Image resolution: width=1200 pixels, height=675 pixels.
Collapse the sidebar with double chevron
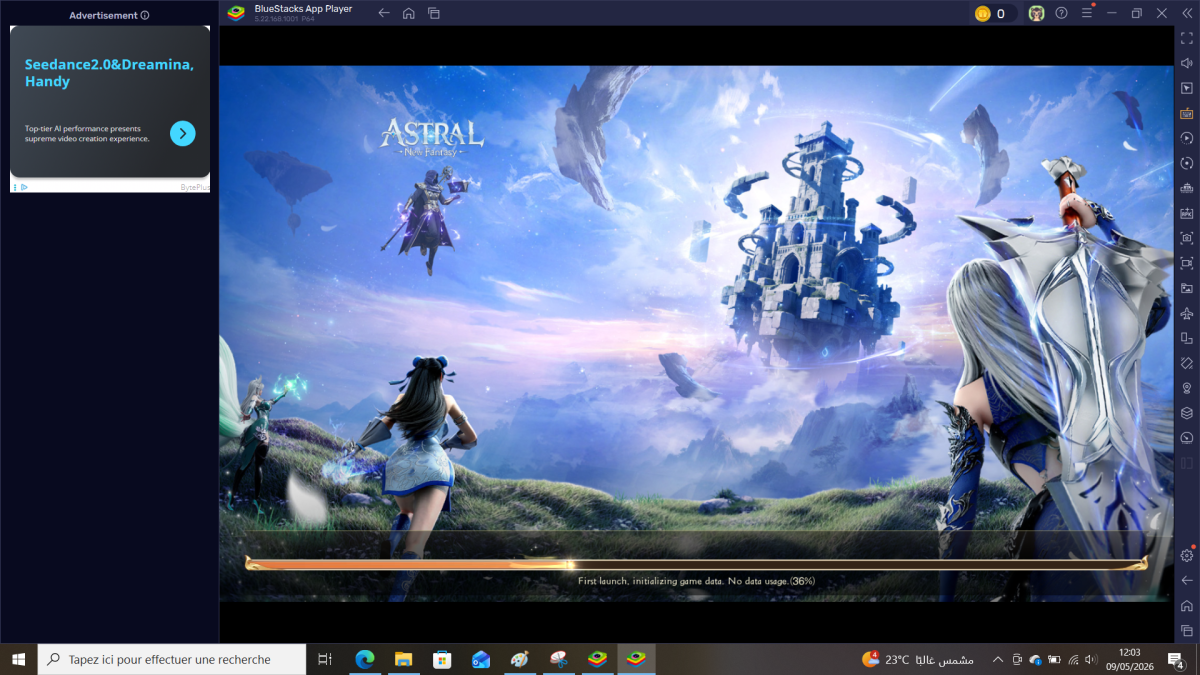click(1186, 13)
